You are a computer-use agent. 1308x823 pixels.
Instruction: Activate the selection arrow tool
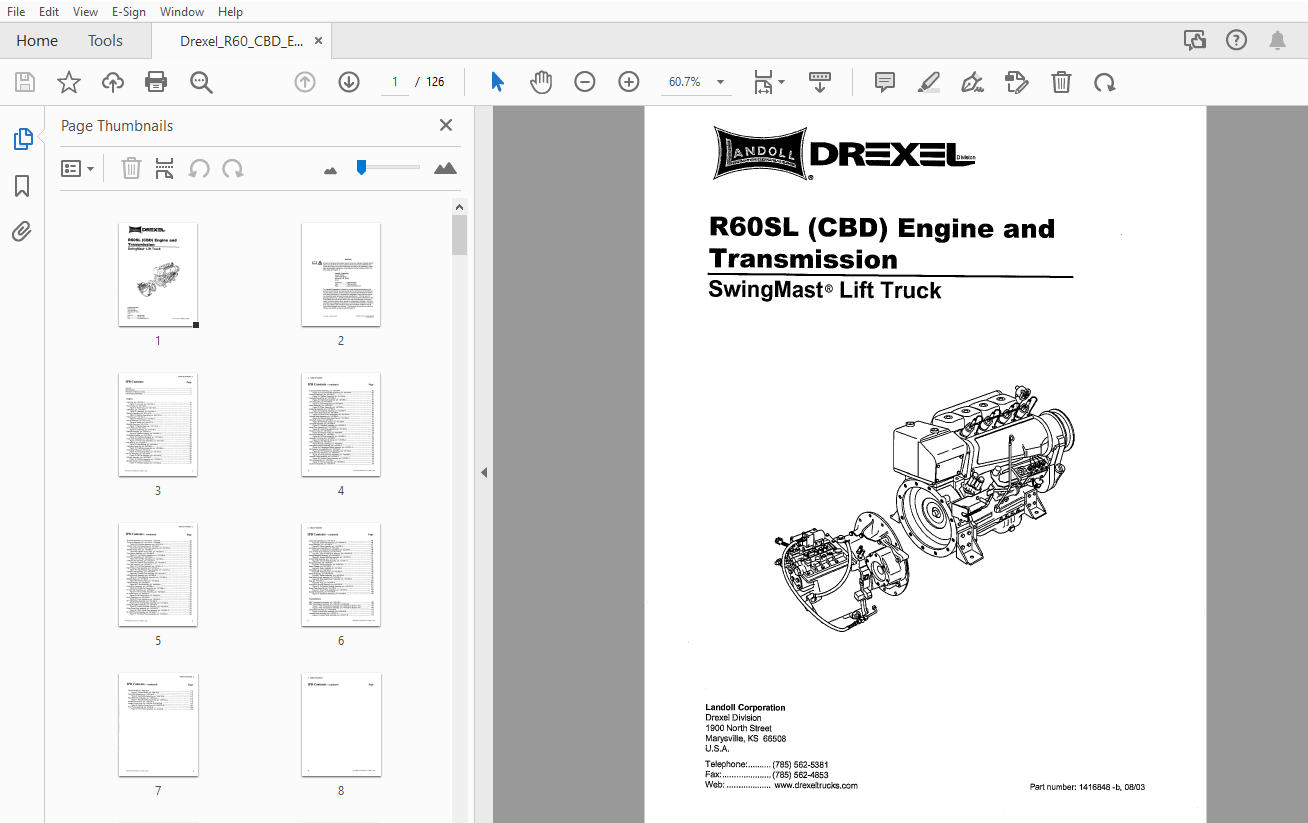[497, 82]
